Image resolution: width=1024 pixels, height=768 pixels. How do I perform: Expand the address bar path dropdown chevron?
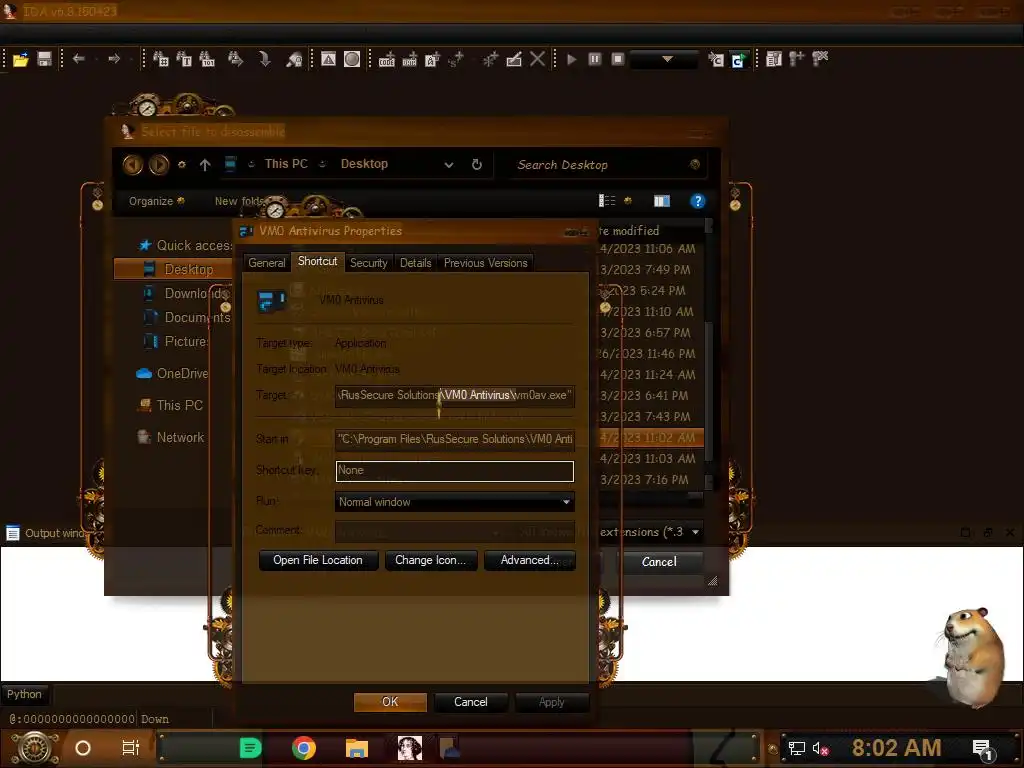pyautogui.click(x=449, y=165)
